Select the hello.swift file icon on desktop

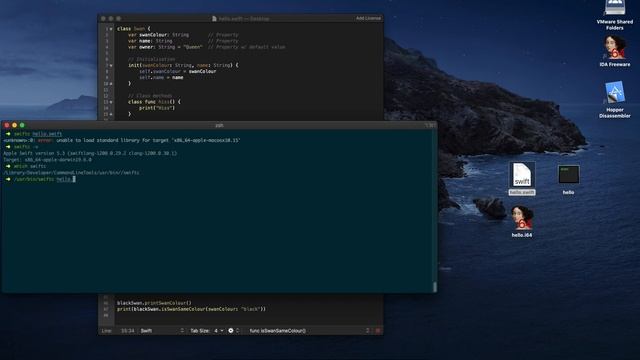522,179
